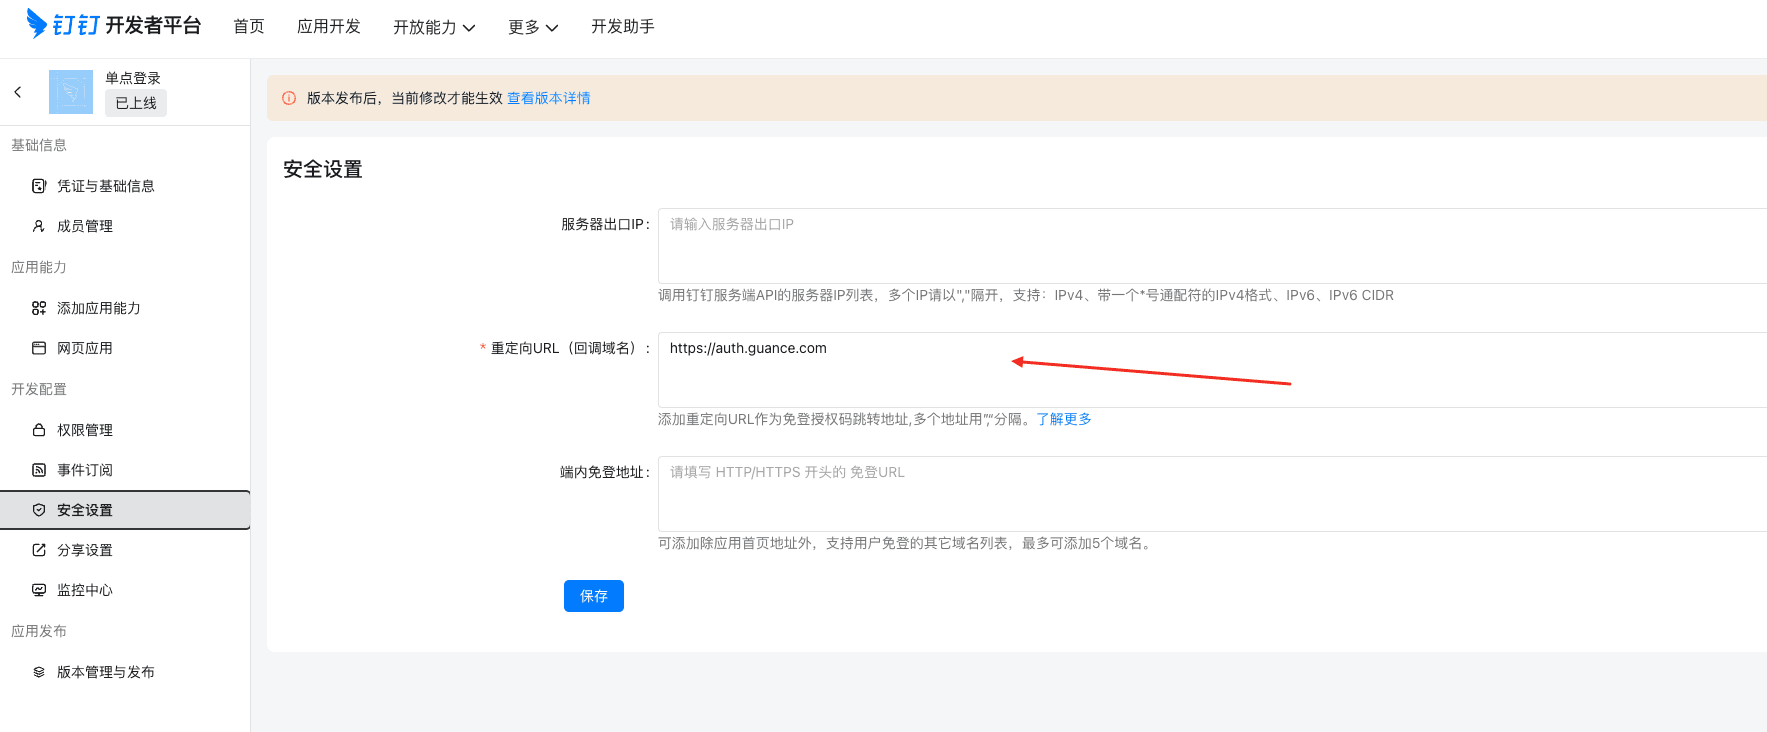Open the 首页 top navigation item

pos(249,26)
